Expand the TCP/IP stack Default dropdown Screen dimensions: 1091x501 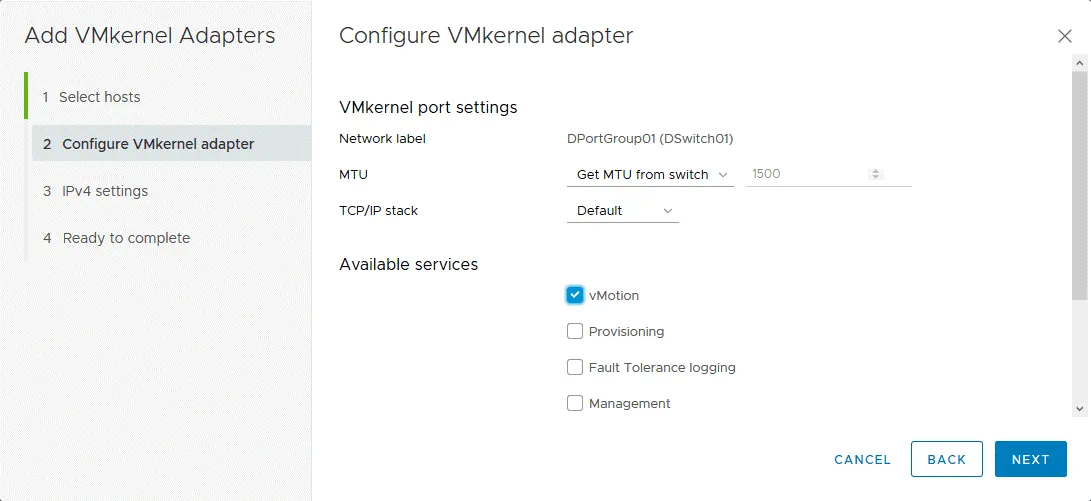622,211
